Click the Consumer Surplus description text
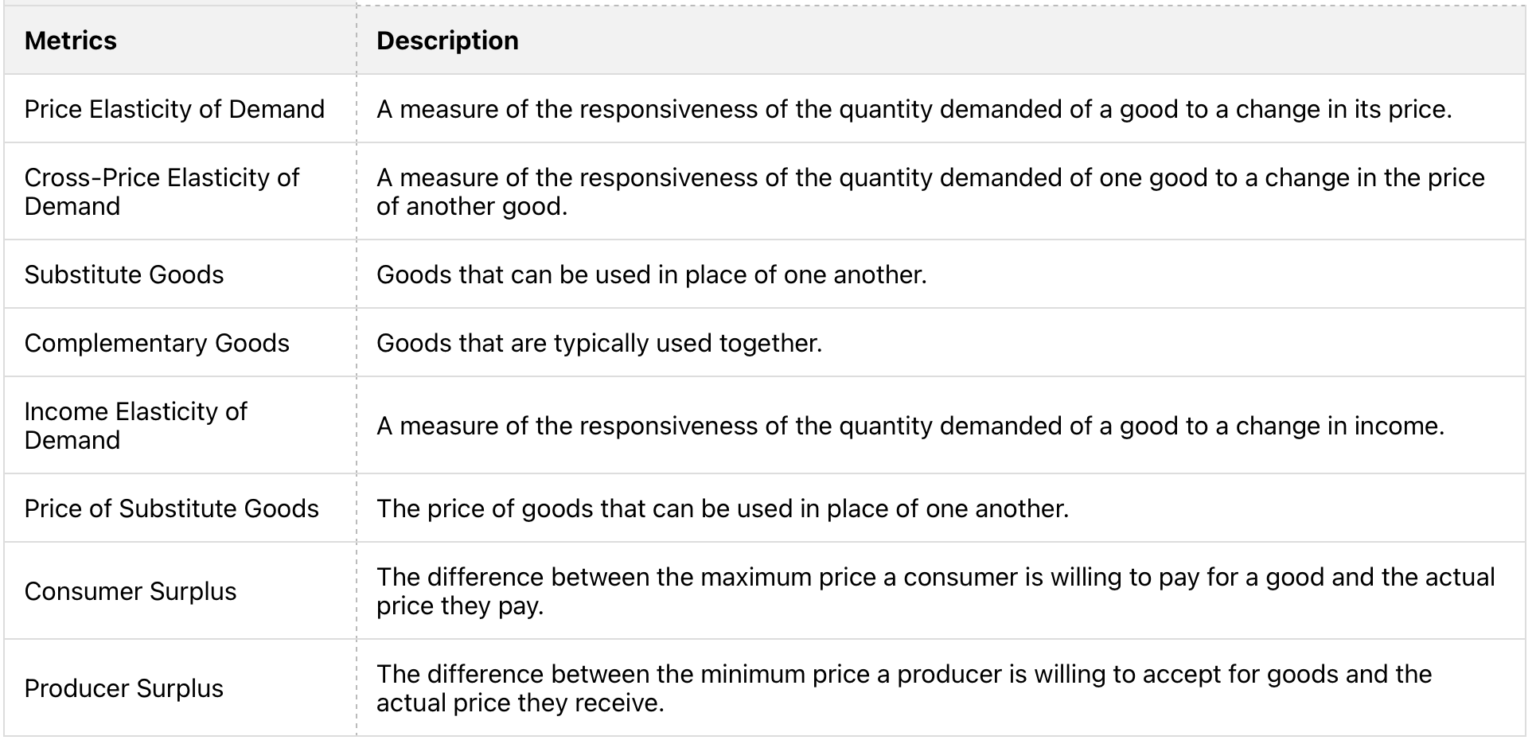Image resolution: width=1536 pixels, height=740 pixels. coord(935,591)
